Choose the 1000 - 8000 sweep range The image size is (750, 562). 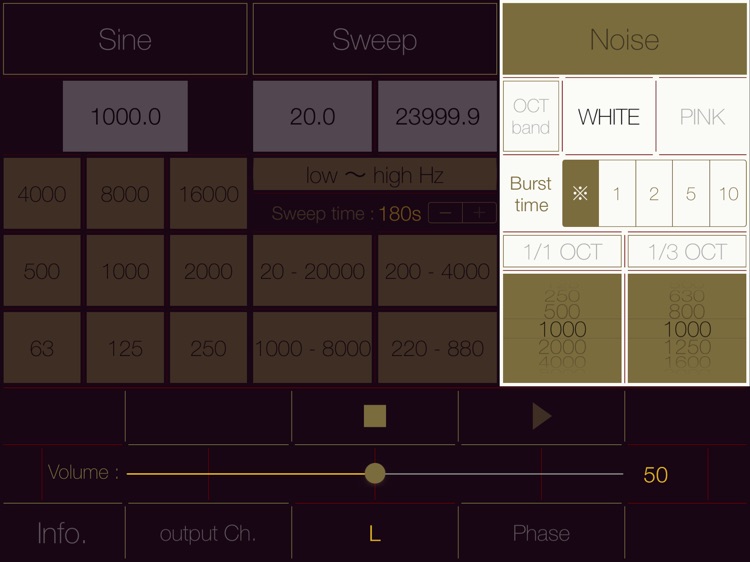pos(312,348)
